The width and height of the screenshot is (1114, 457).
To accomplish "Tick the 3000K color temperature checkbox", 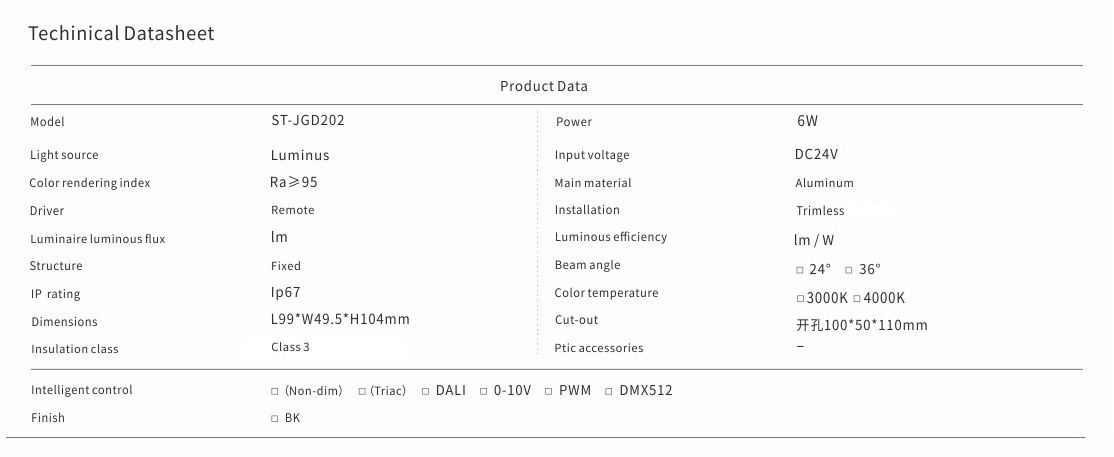I will tap(800, 298).
